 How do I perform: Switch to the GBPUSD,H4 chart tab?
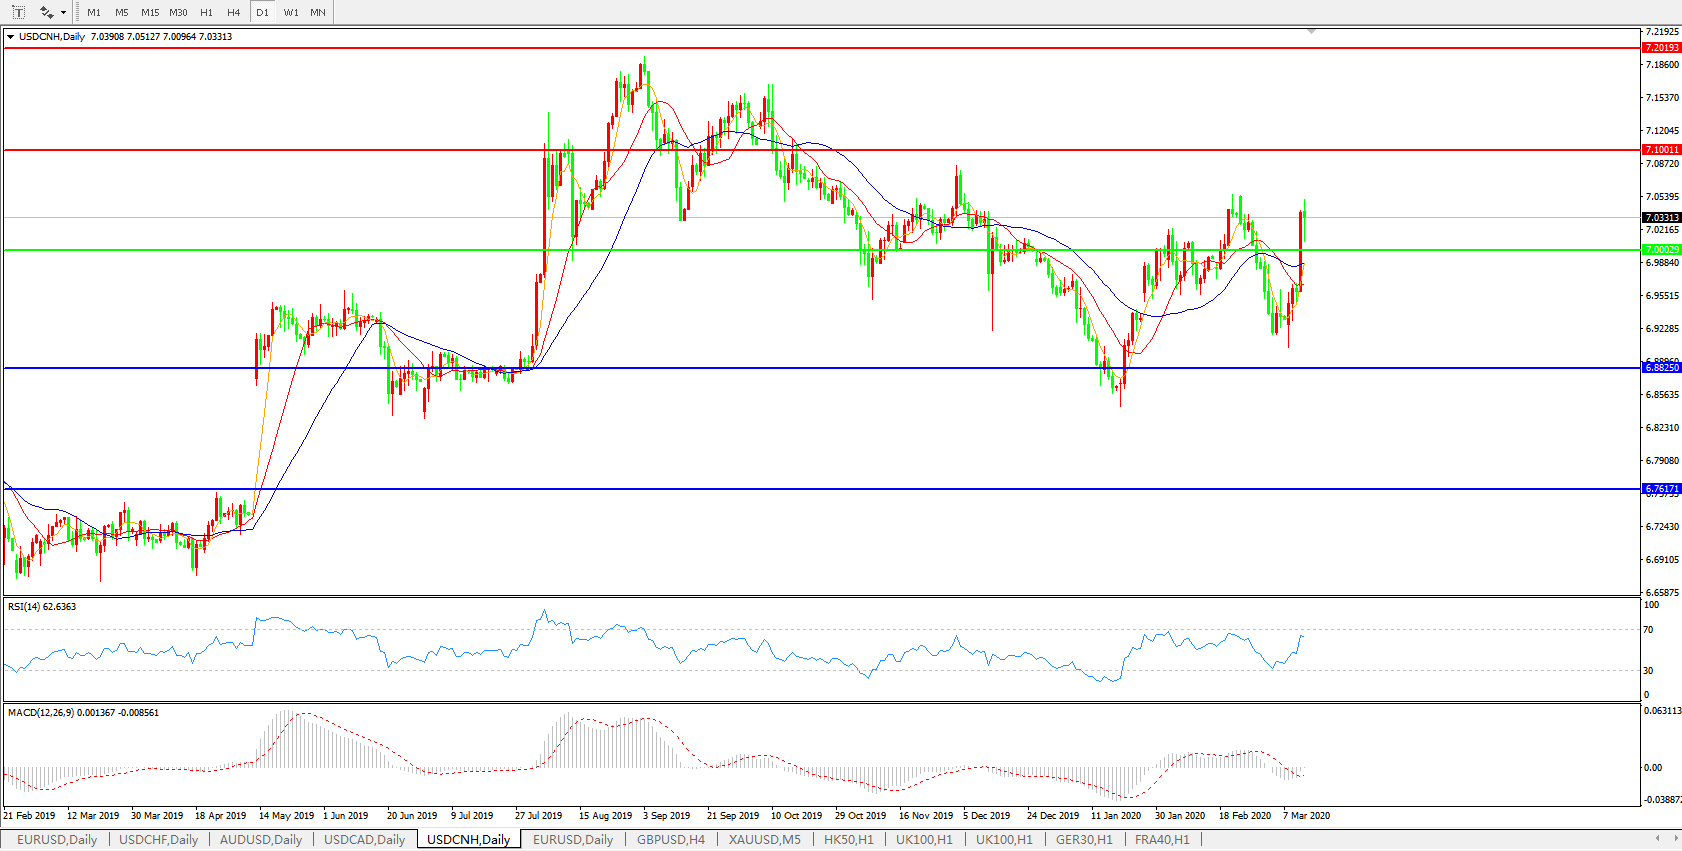(x=670, y=840)
